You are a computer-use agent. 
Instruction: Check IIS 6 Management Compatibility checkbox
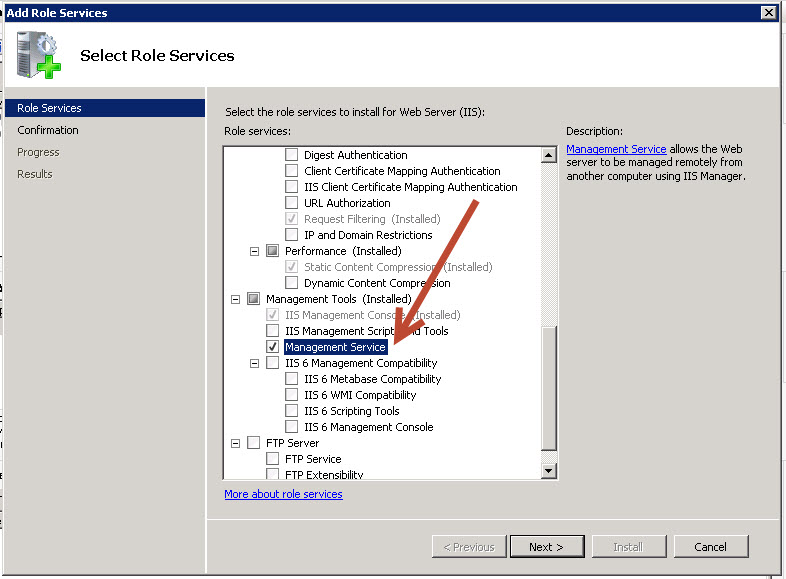pyautogui.click(x=272, y=363)
